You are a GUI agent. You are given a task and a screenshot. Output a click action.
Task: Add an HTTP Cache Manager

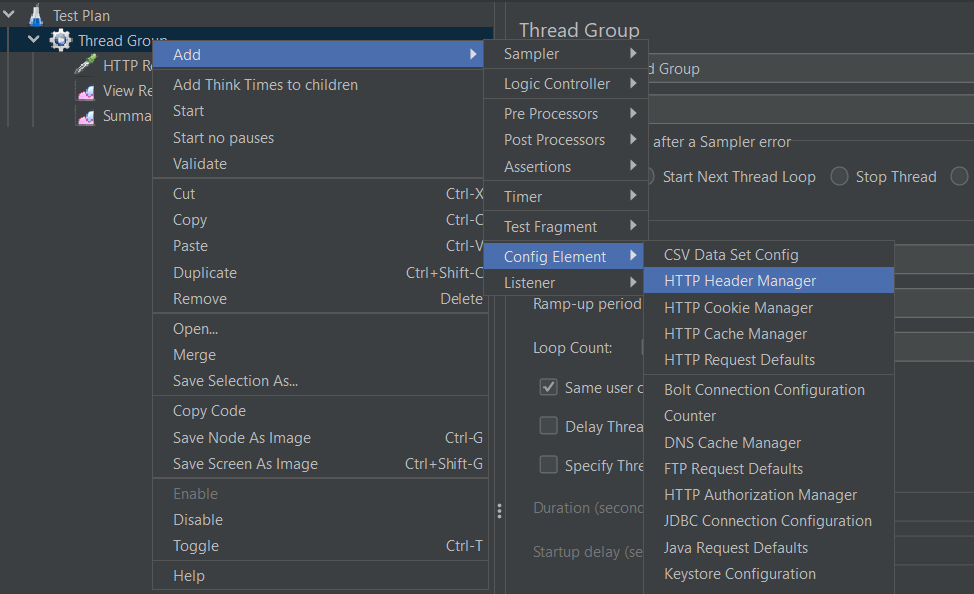tap(769, 334)
